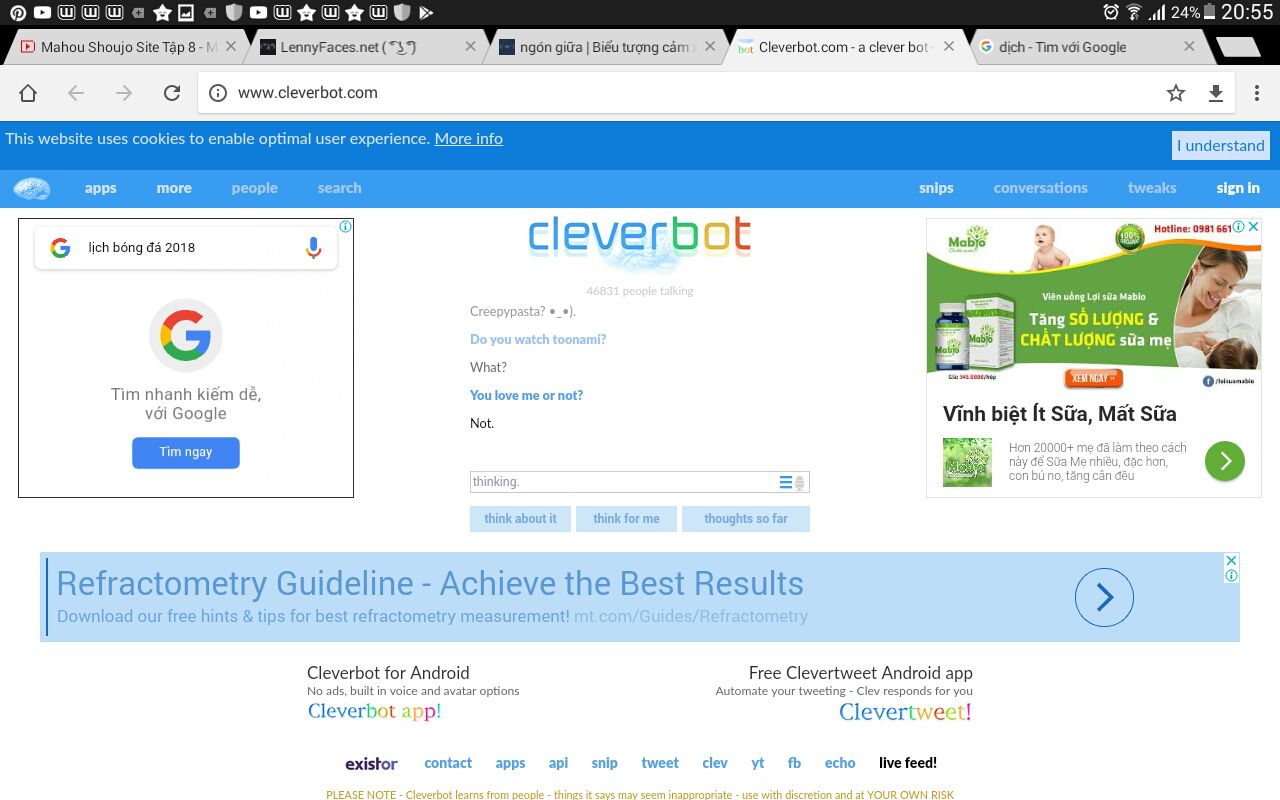Open the fb footer link
The height and width of the screenshot is (800, 1280).
(794, 763)
